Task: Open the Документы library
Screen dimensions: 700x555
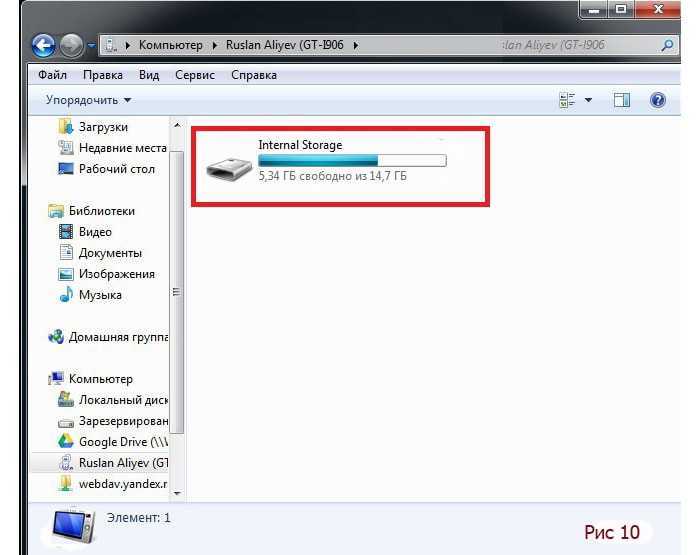Action: coord(110,253)
